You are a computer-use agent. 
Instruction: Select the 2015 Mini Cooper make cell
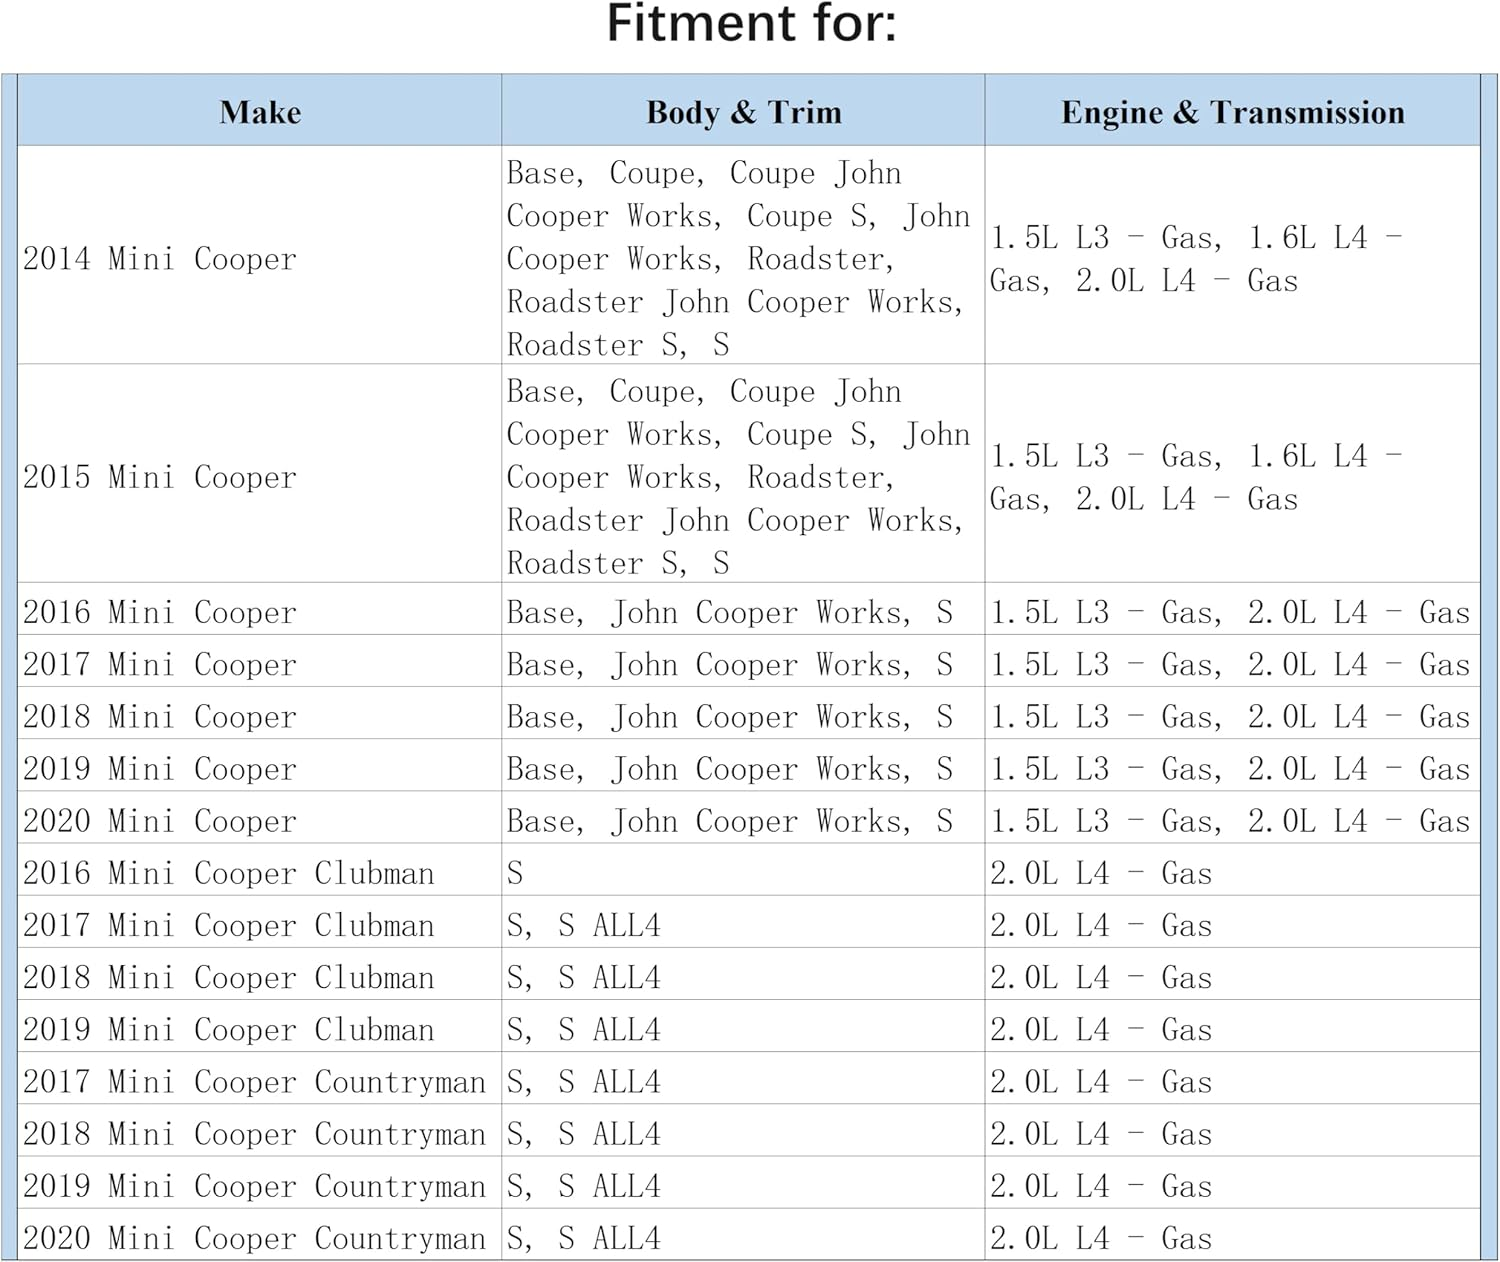coord(160,477)
